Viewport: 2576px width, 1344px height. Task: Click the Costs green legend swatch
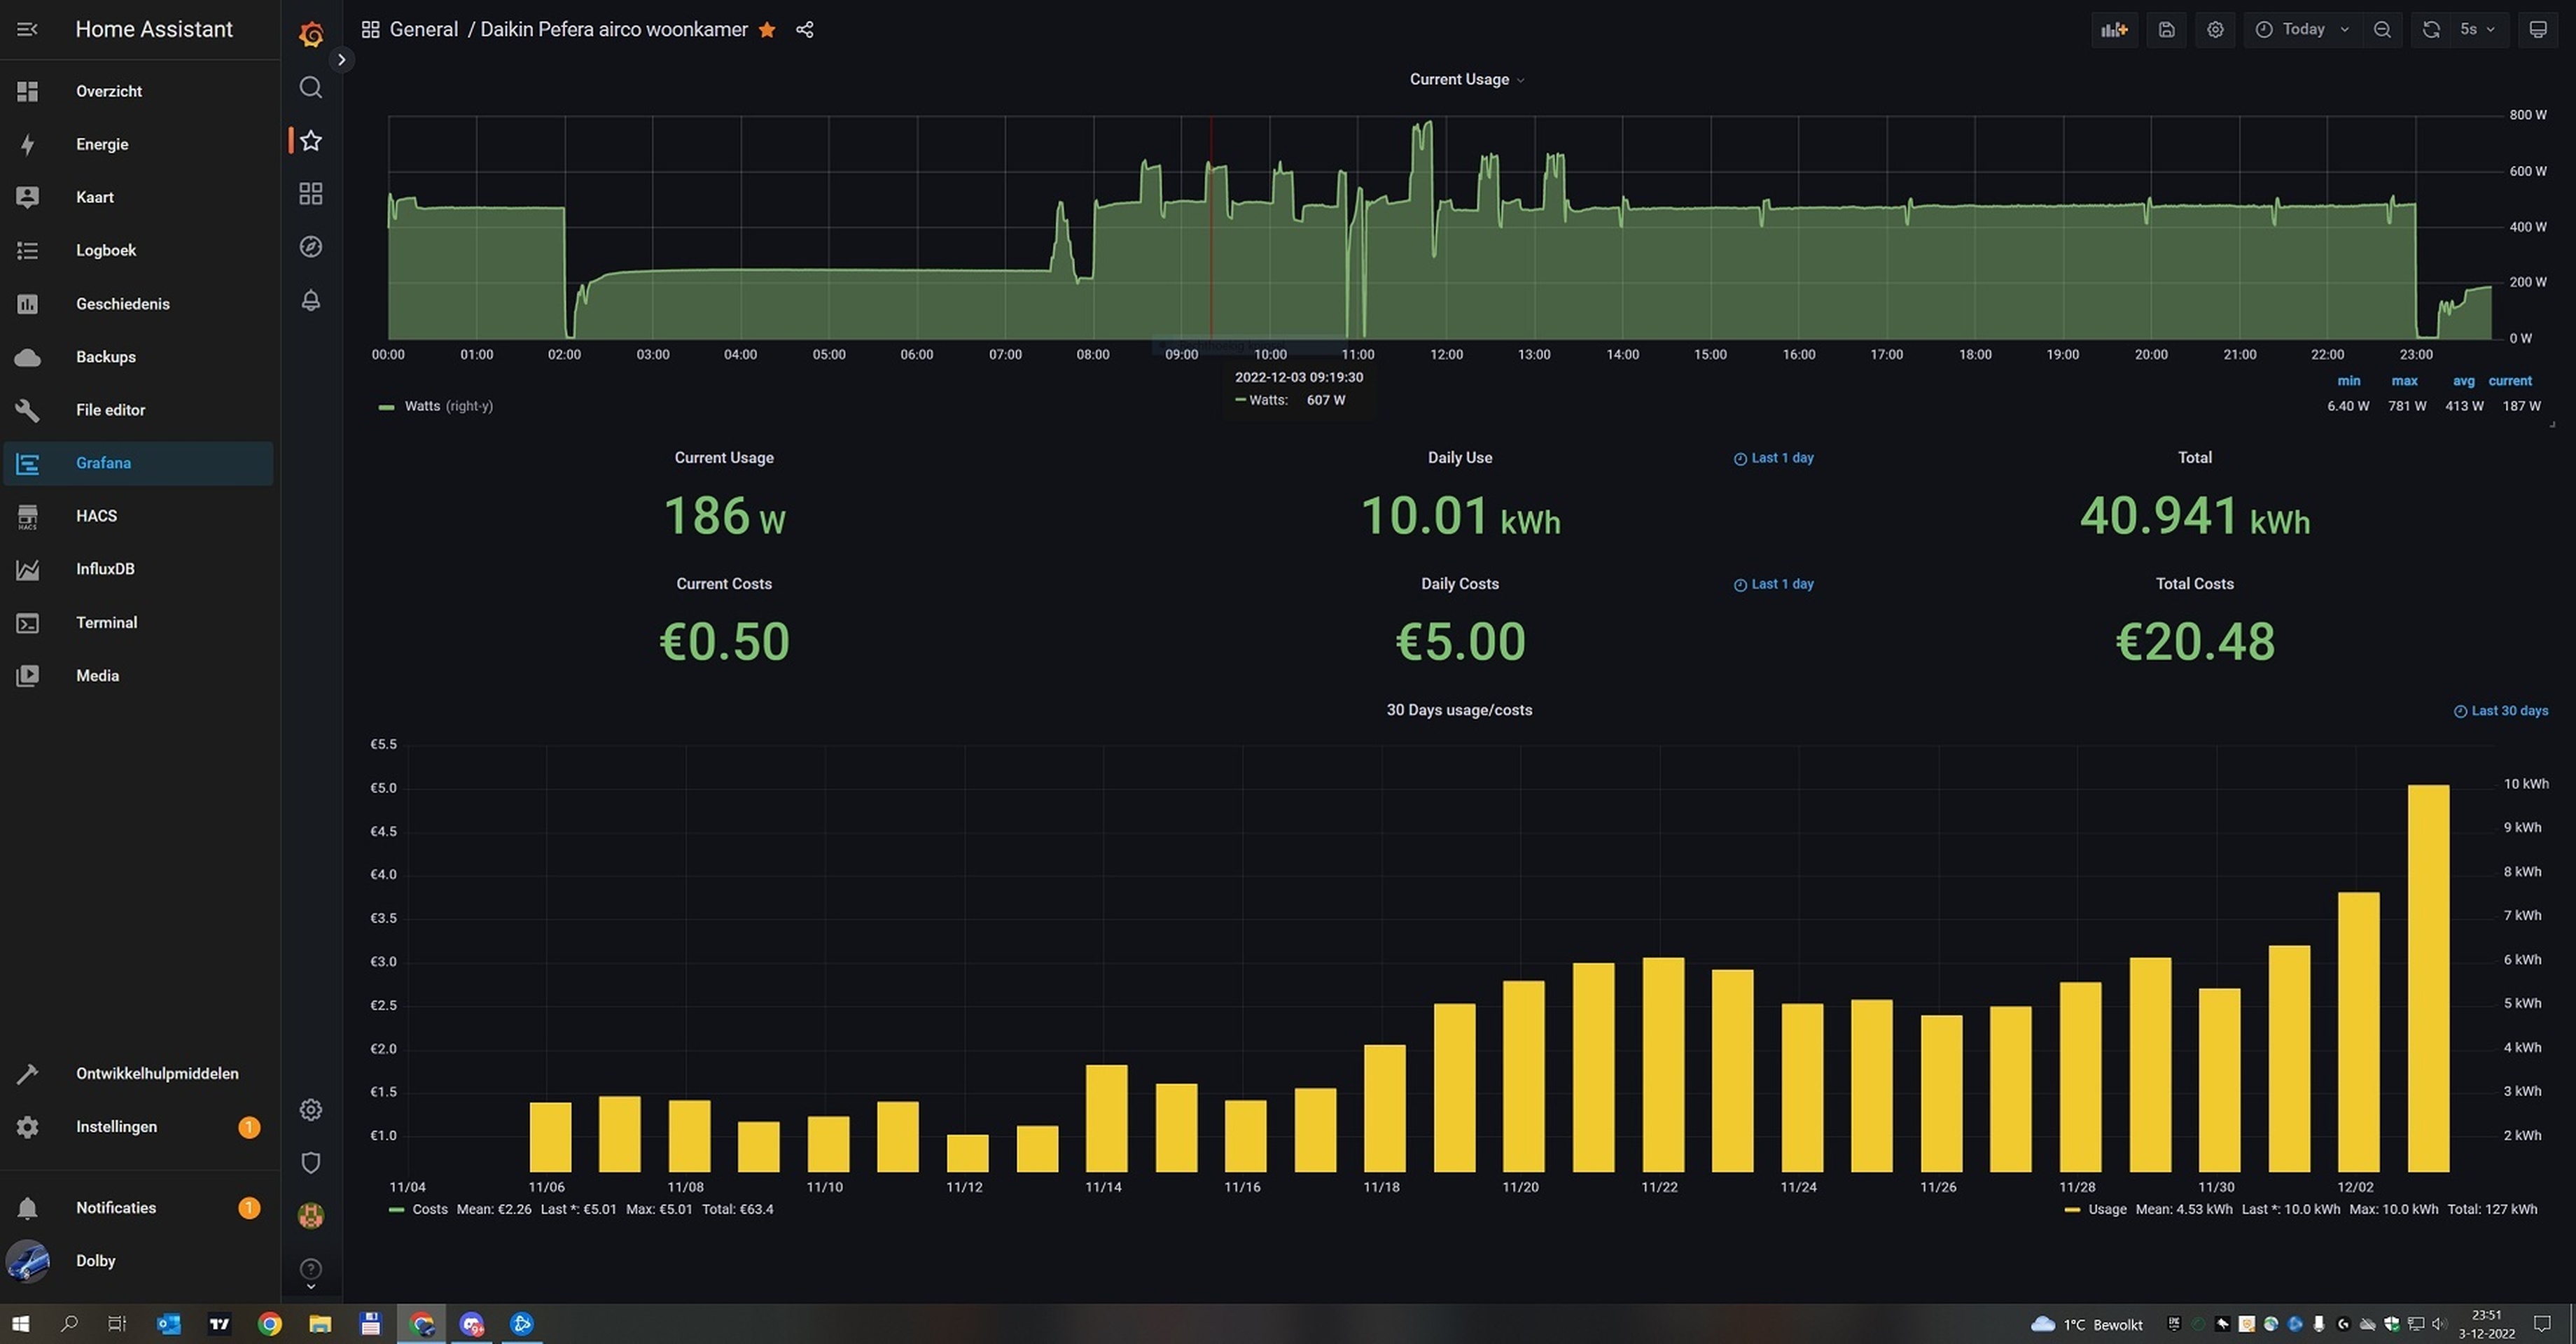click(x=396, y=1209)
